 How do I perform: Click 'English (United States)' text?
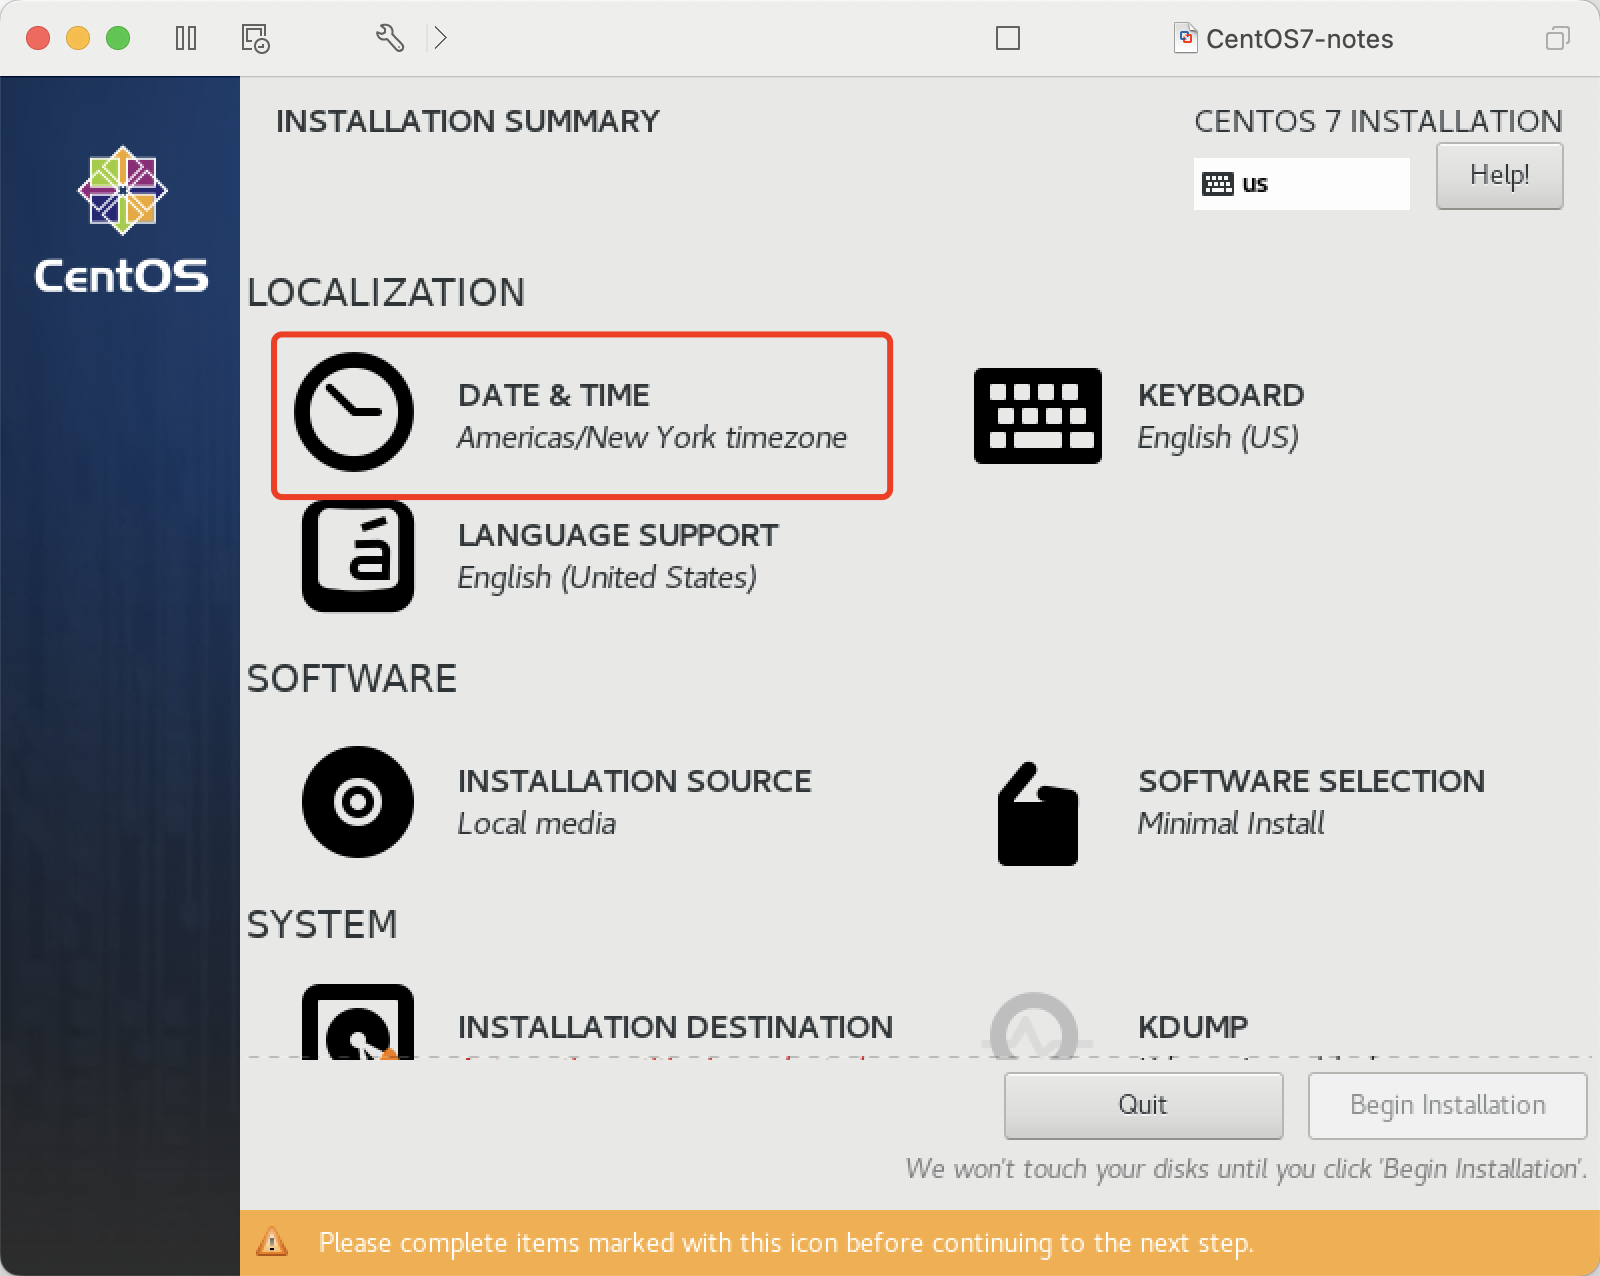click(x=607, y=577)
